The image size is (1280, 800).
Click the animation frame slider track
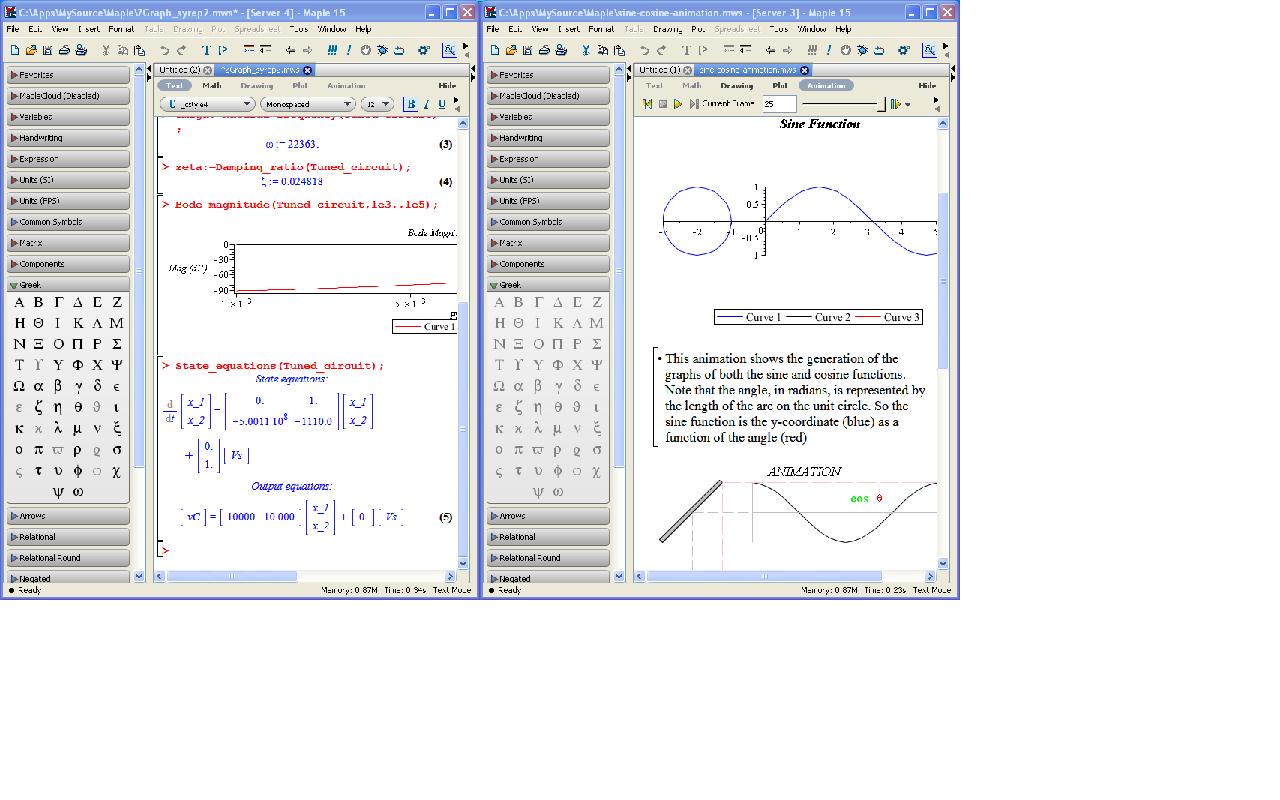840,104
